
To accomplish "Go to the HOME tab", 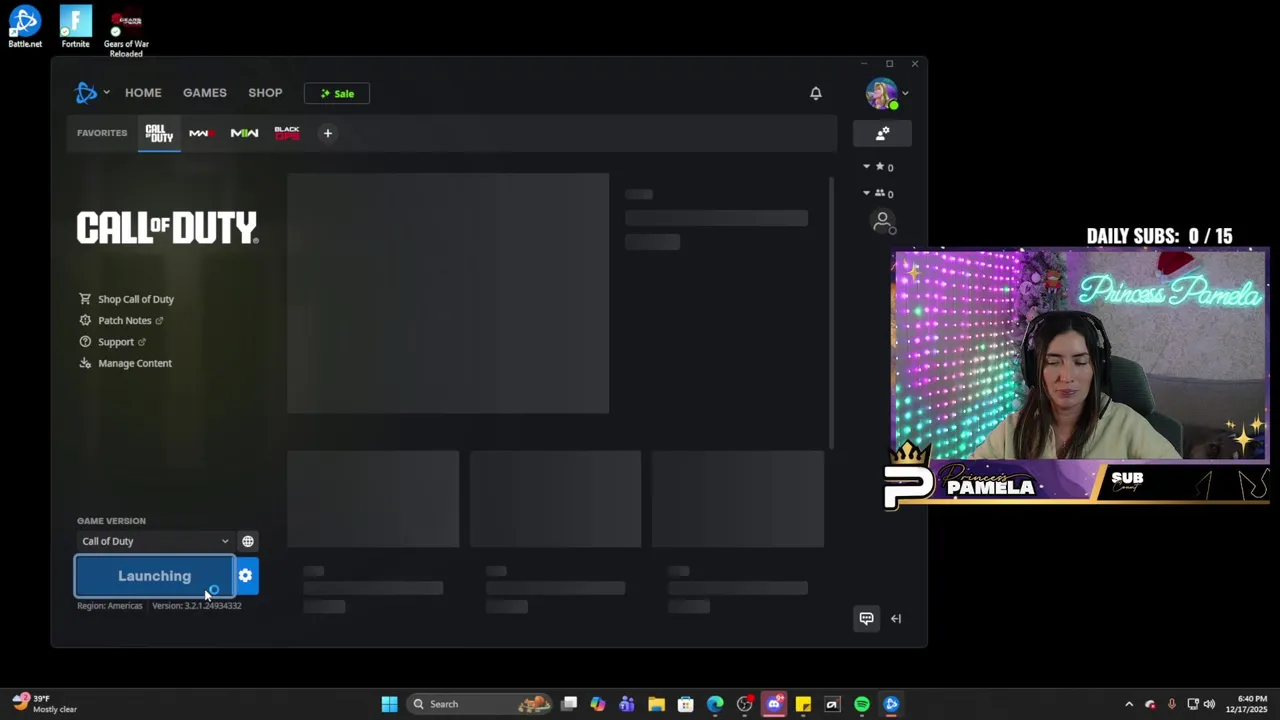I will [143, 93].
